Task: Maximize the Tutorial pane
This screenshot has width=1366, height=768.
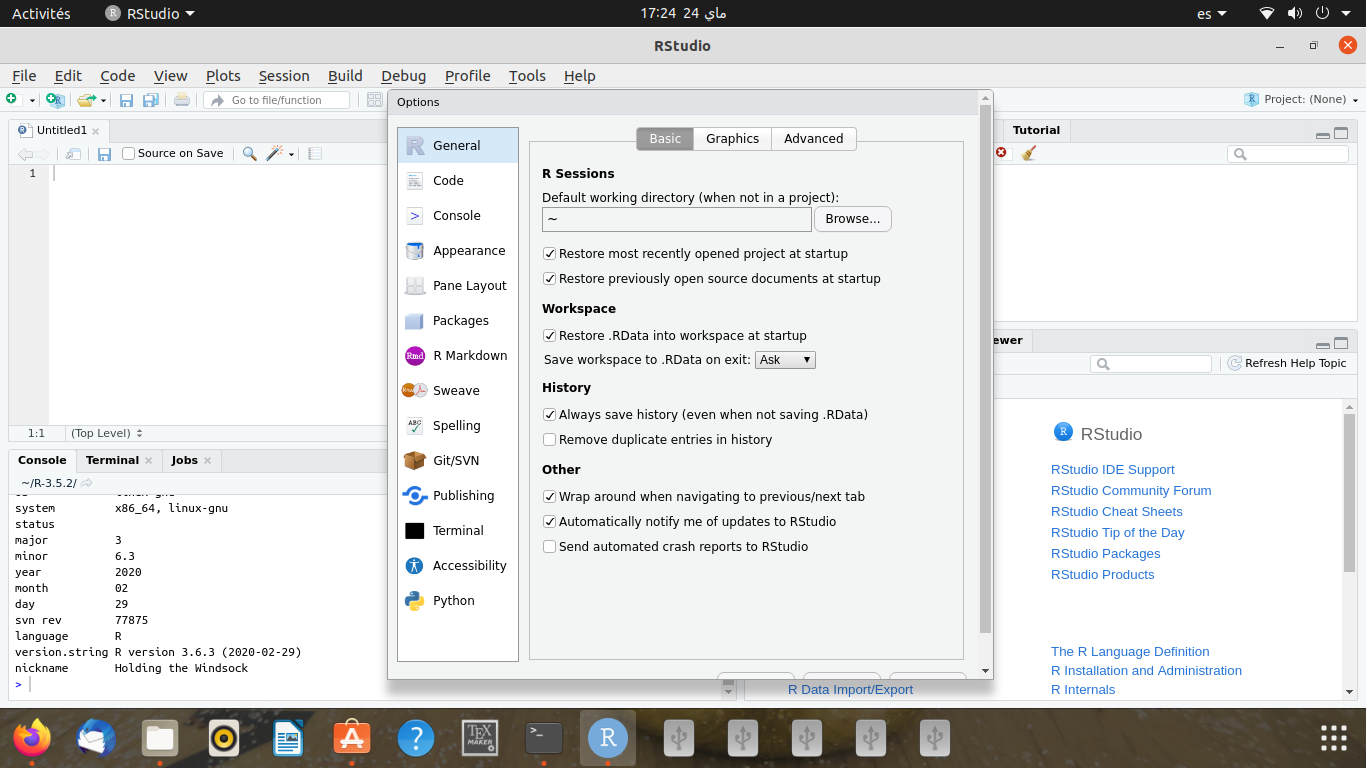Action: [1341, 133]
